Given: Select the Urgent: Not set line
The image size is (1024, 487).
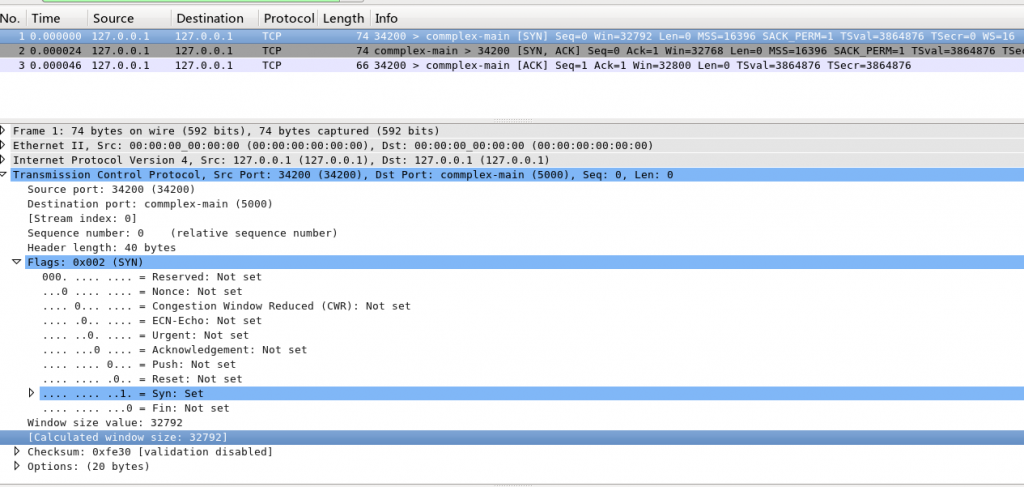Looking at the screenshot, I should point(145,335).
